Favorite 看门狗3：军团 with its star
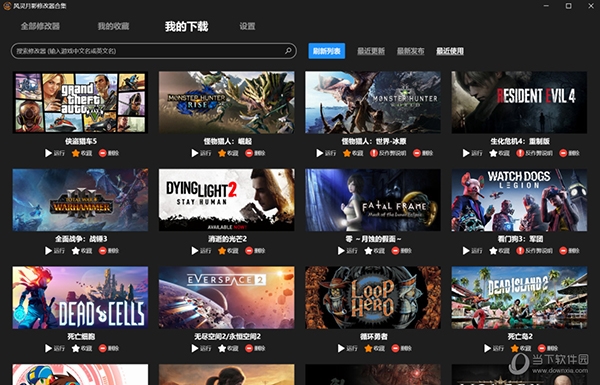 [x=499, y=251]
